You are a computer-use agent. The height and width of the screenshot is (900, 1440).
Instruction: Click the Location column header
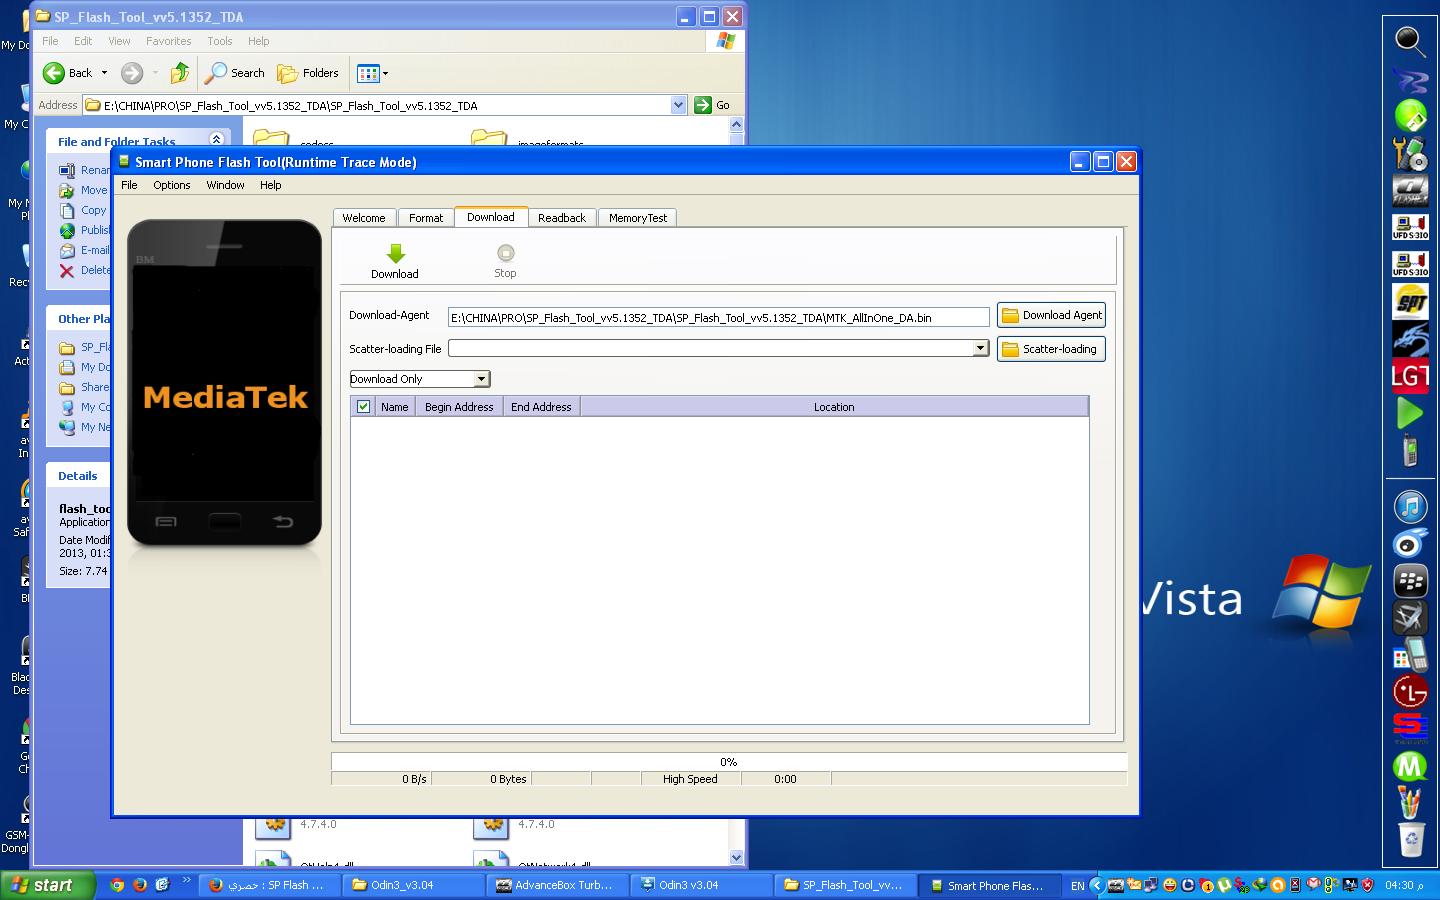[x=834, y=407]
